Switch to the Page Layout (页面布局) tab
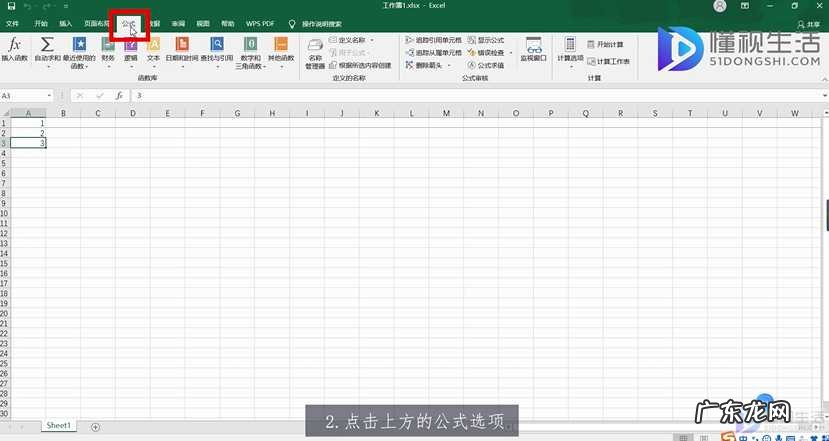Screen dimensions: 829x441 97,24
